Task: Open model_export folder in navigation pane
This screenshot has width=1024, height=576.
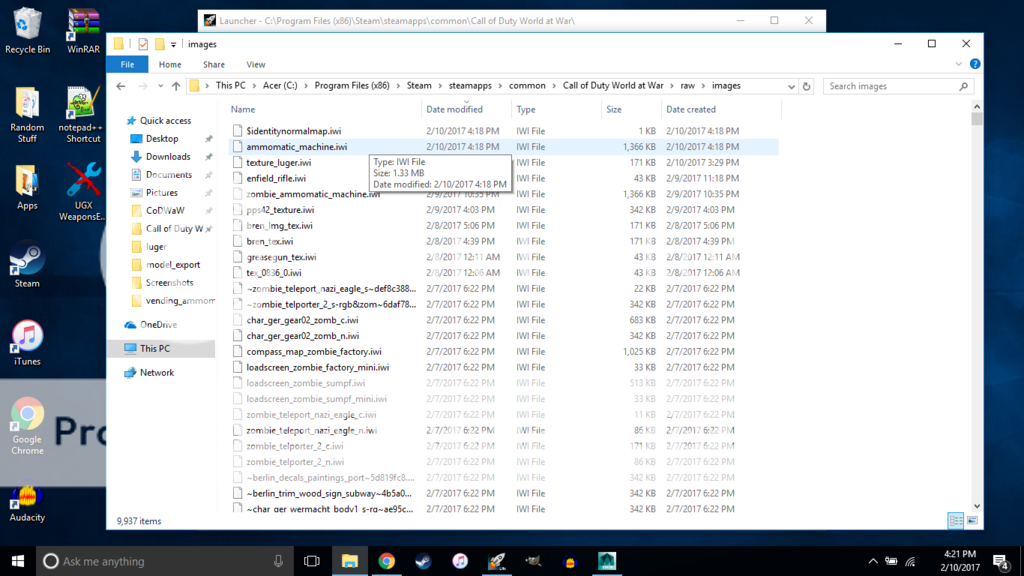Action: (172, 264)
